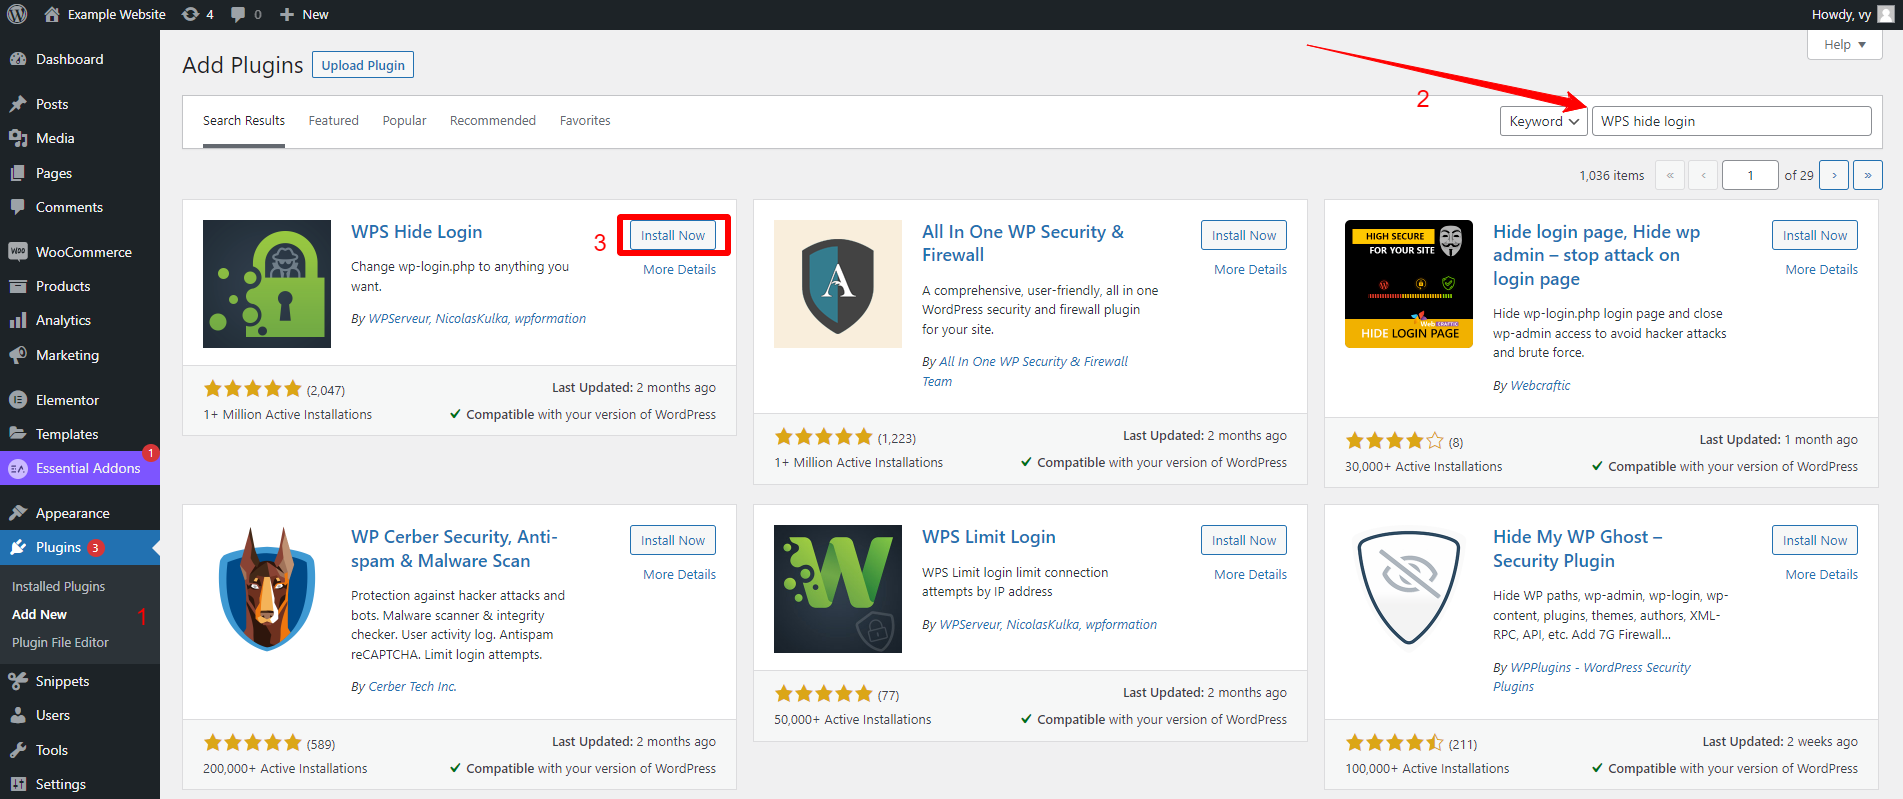Click the WP Cerber dog logo thumbnail
This screenshot has width=1903, height=799.
[267, 589]
